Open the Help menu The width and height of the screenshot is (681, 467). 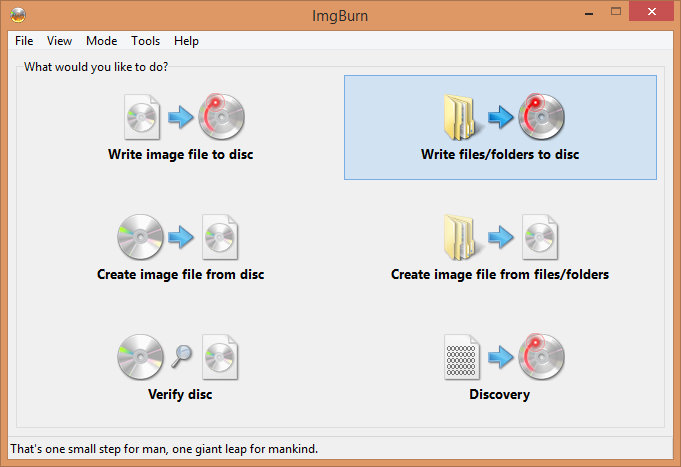tap(186, 41)
